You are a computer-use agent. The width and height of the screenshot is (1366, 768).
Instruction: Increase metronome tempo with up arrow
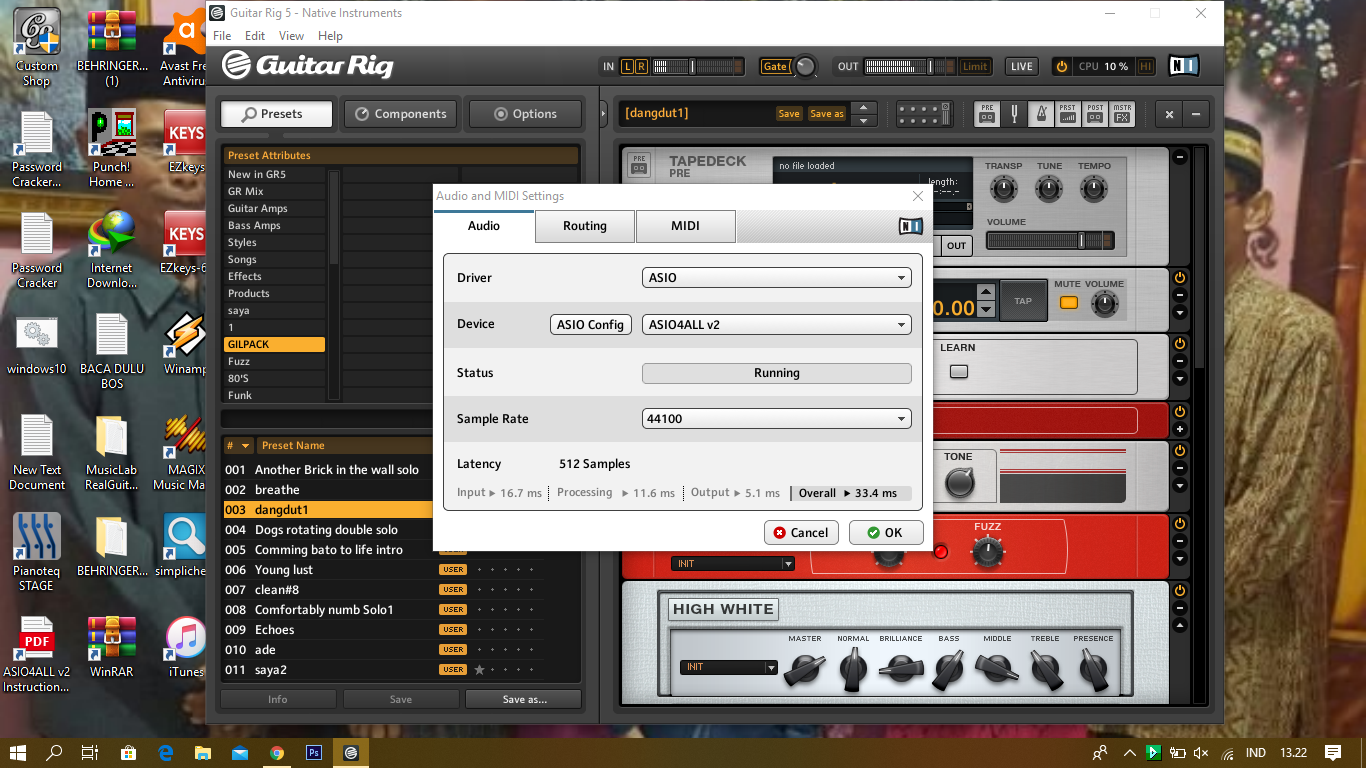coord(986,293)
